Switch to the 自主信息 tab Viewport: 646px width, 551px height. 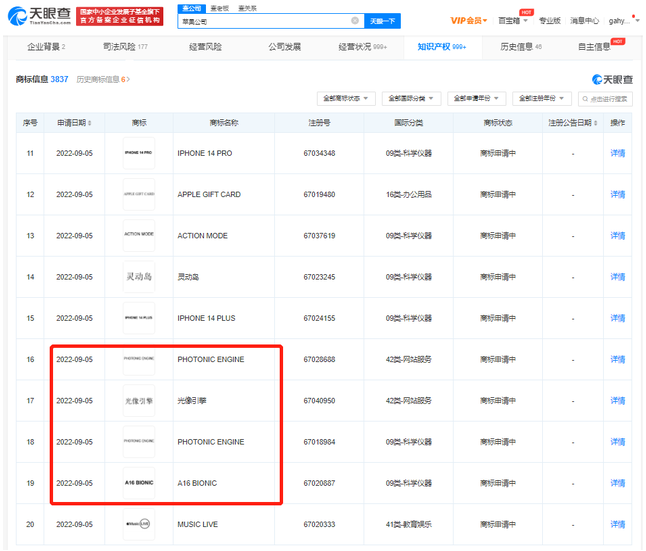595,47
